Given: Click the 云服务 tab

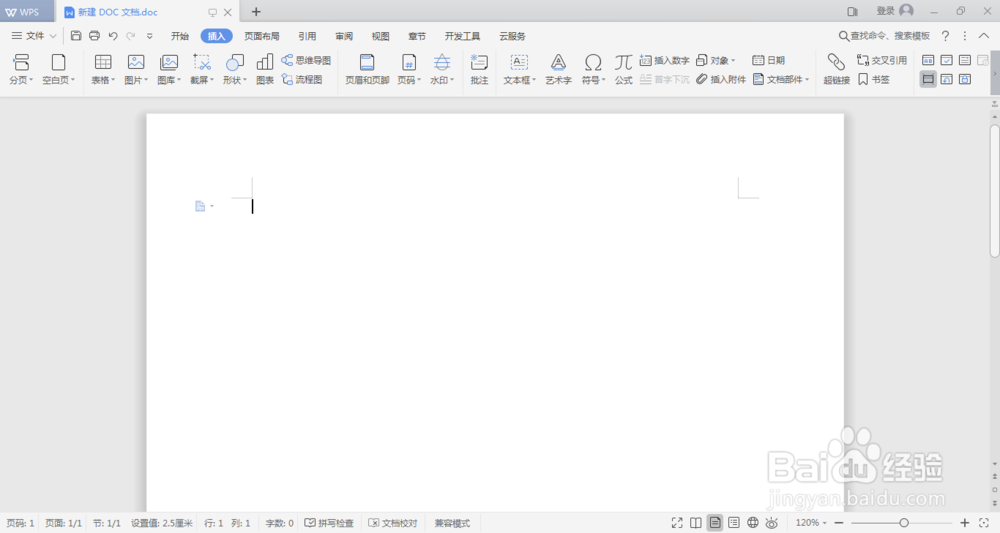Looking at the screenshot, I should (x=512, y=36).
